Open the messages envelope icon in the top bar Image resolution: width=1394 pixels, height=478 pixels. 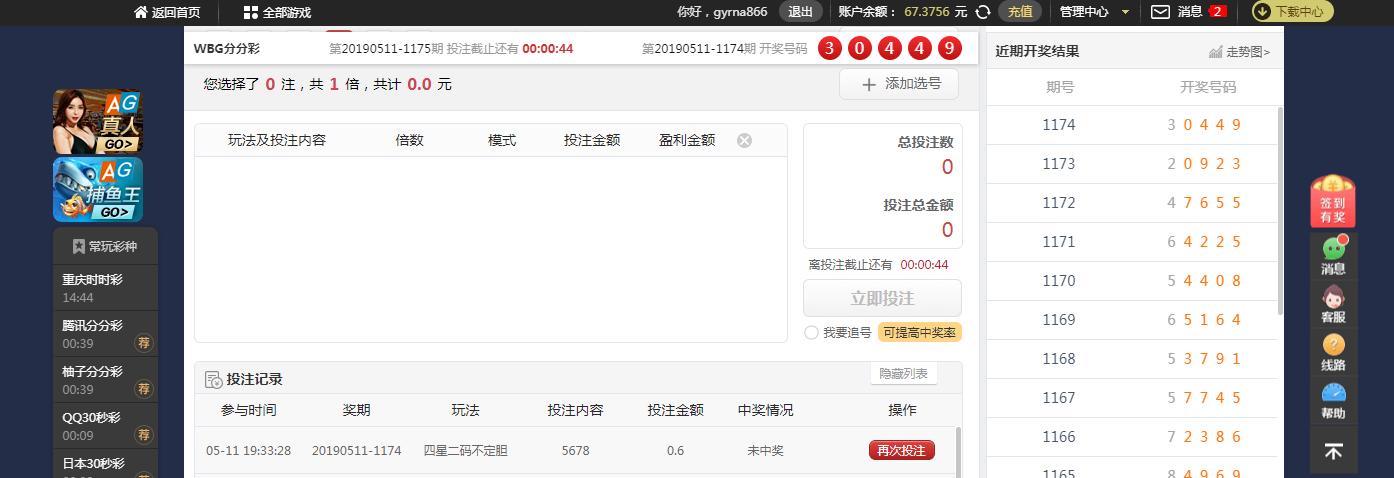pos(1160,12)
